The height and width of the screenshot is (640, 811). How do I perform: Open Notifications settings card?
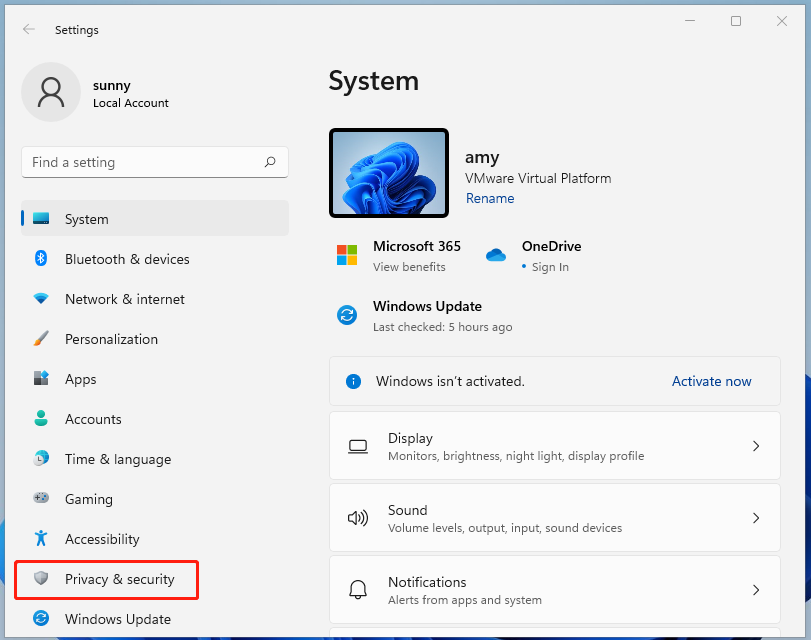tap(554, 590)
